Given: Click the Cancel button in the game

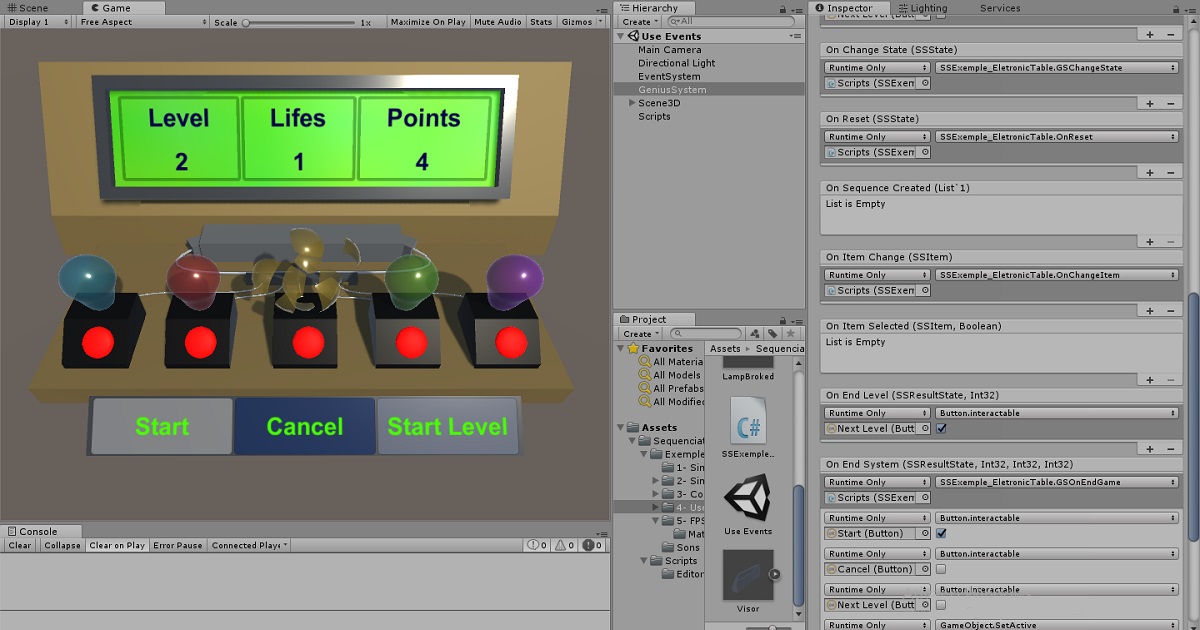Looking at the screenshot, I should click(x=305, y=427).
